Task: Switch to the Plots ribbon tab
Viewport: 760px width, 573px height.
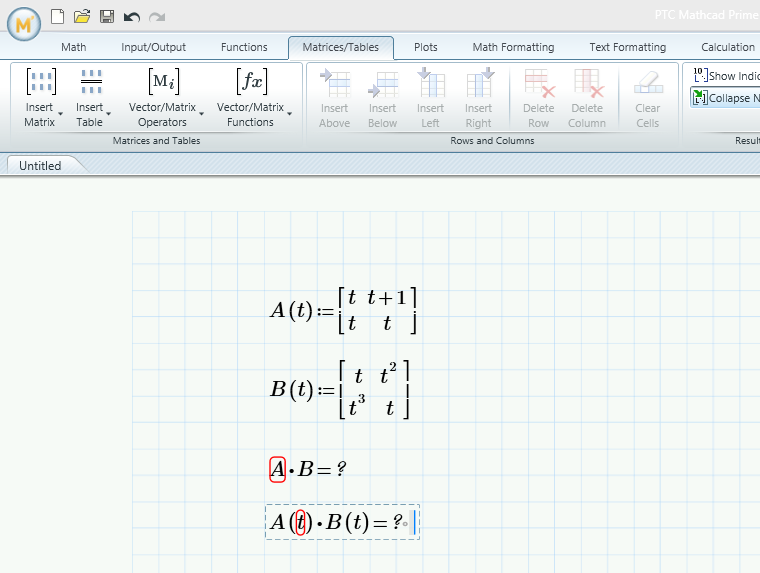Action: click(426, 47)
